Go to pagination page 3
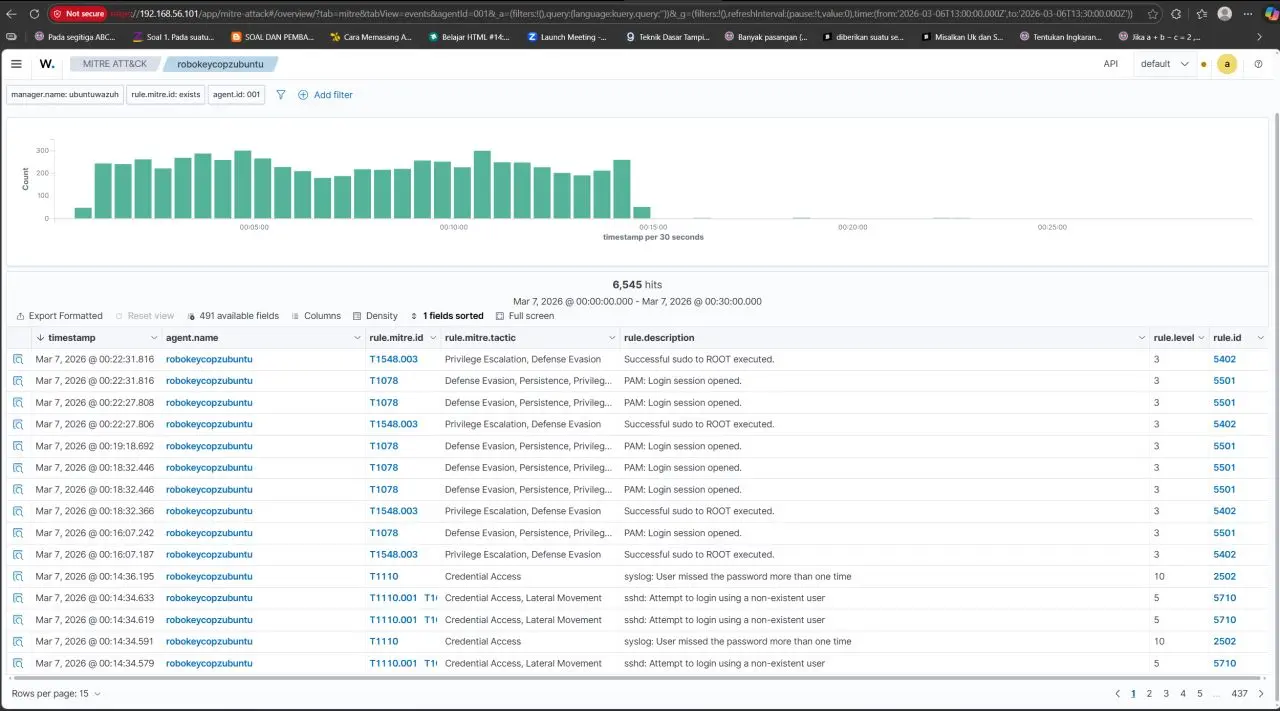Image resolution: width=1280 pixels, height=711 pixels. 1166,693
